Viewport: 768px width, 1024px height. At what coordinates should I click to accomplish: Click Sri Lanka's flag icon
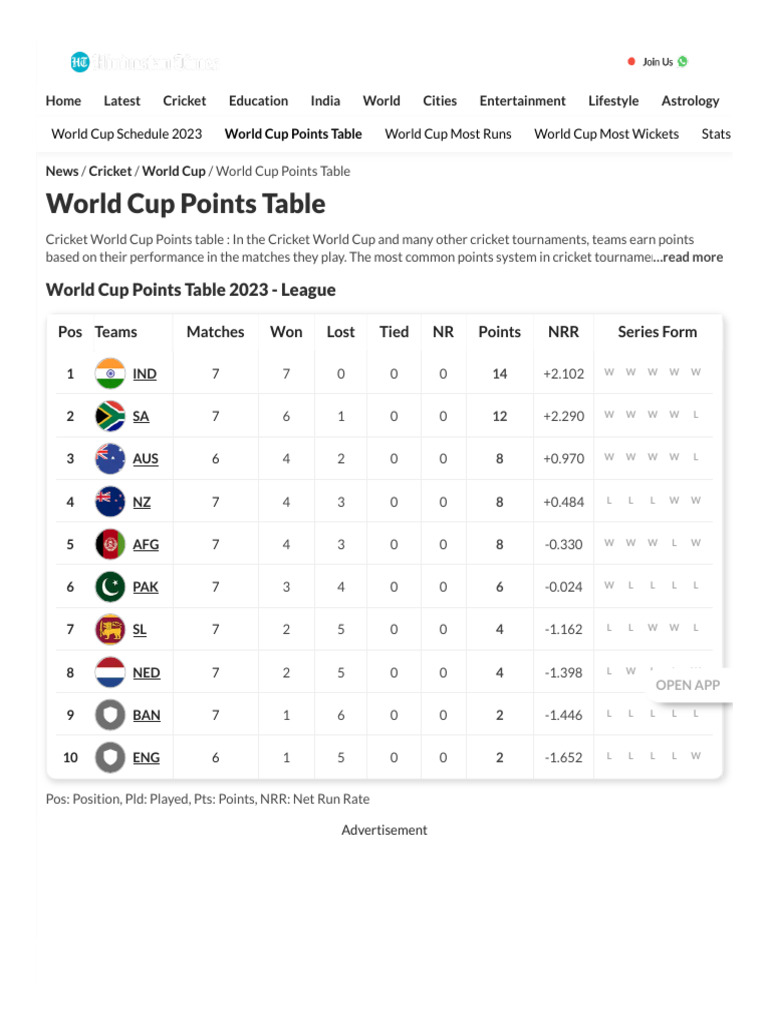[x=110, y=630]
